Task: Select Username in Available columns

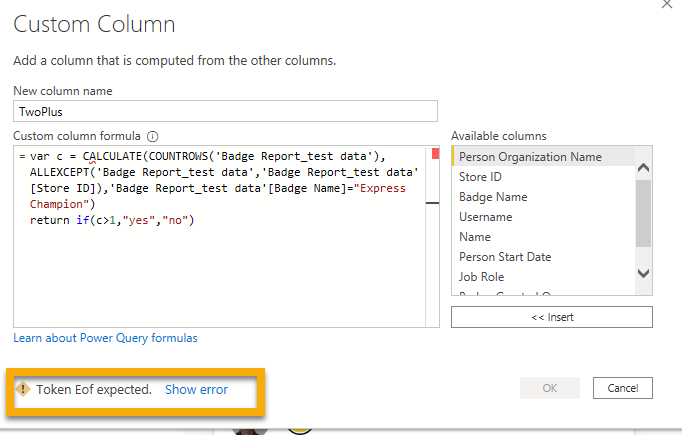Action: (x=543, y=217)
